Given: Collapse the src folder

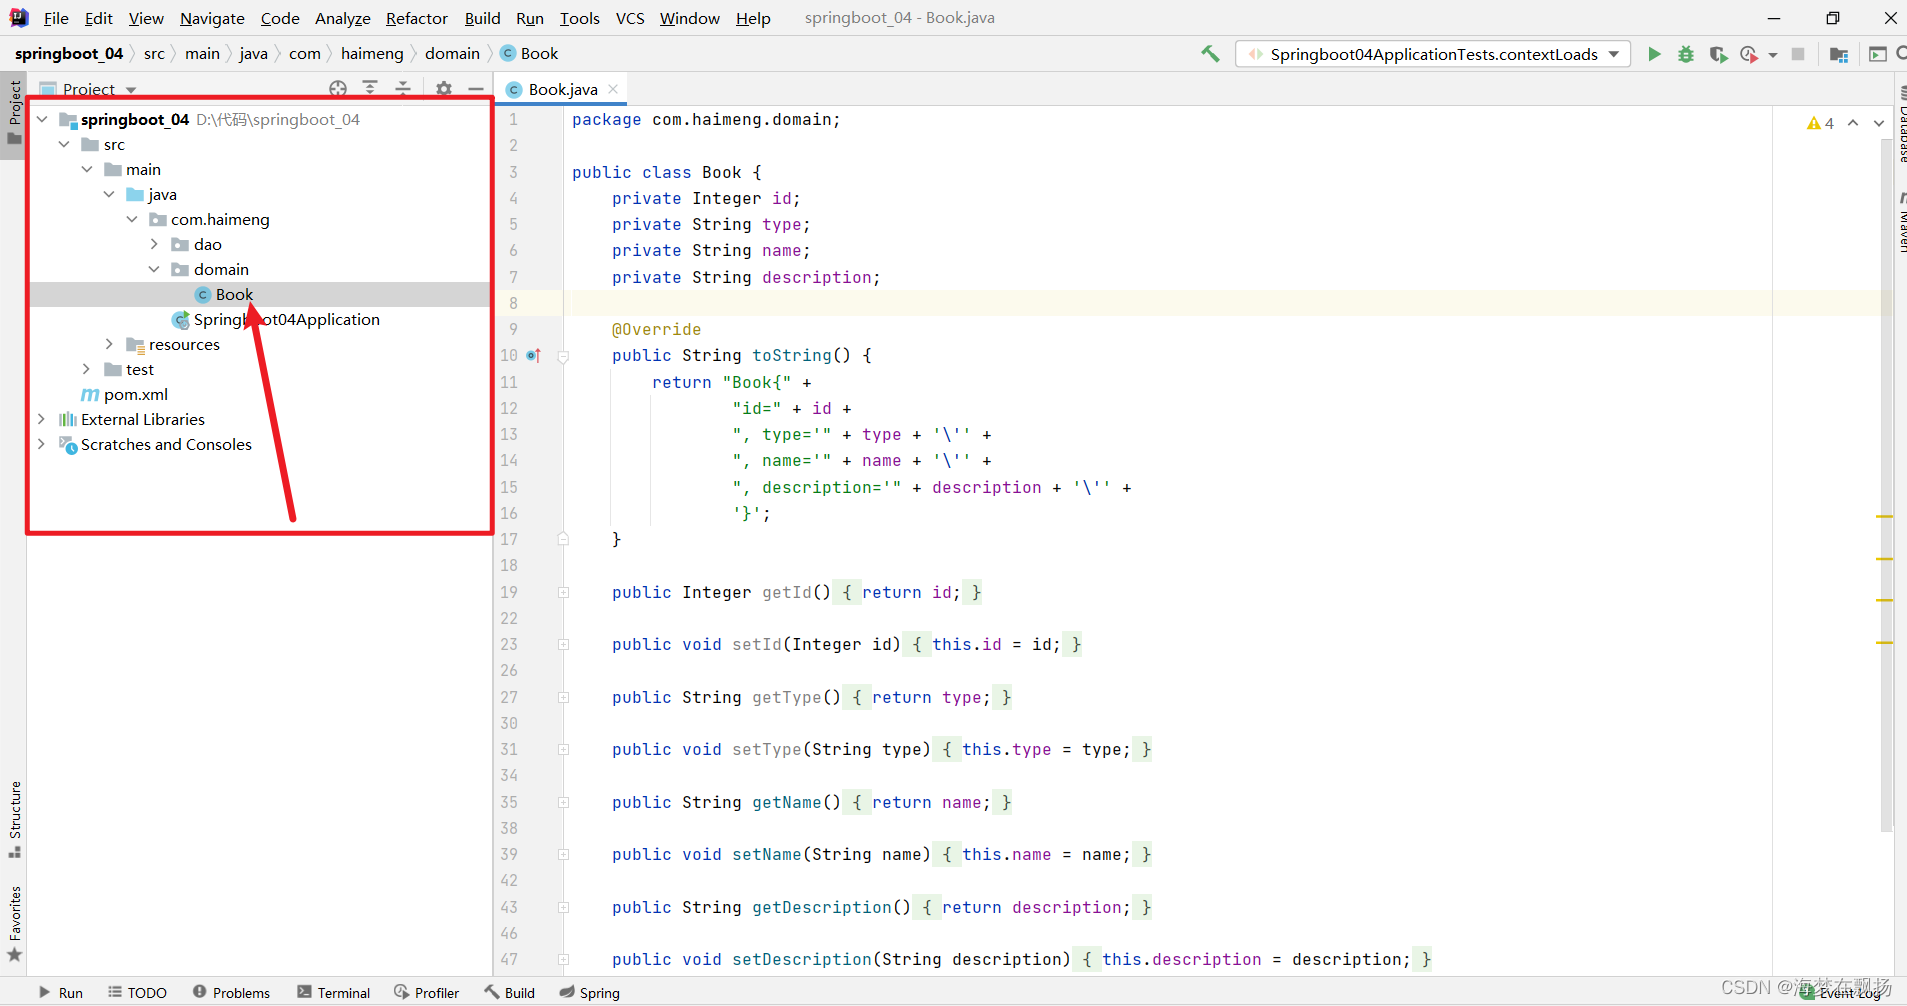Looking at the screenshot, I should tap(65, 144).
